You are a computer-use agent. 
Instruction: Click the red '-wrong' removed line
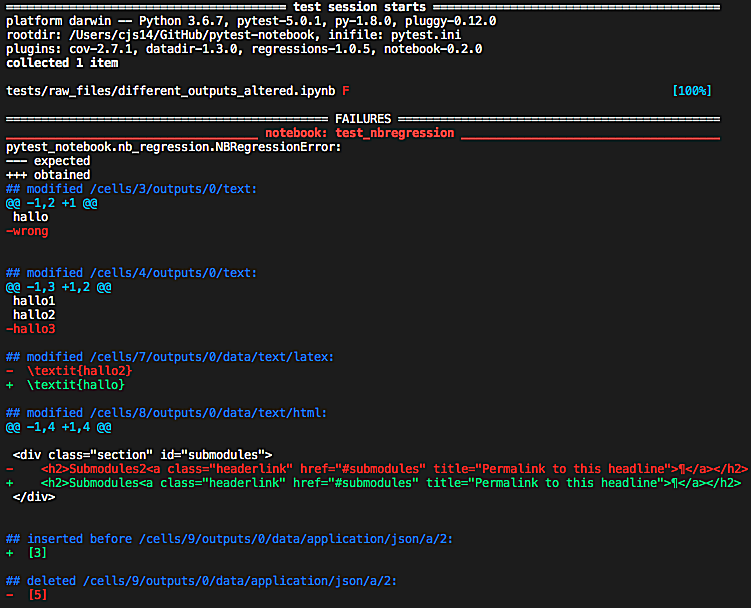pos(27,231)
